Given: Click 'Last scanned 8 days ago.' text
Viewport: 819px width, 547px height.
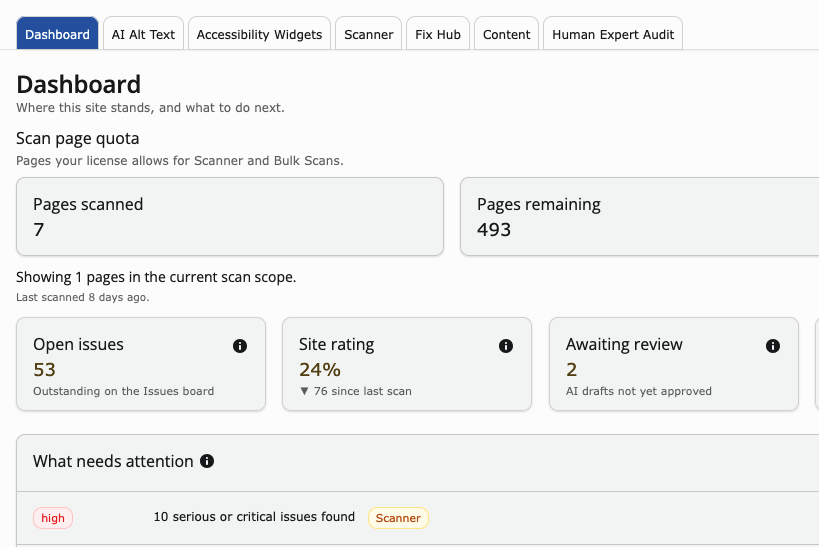Looking at the screenshot, I should 83,297.
